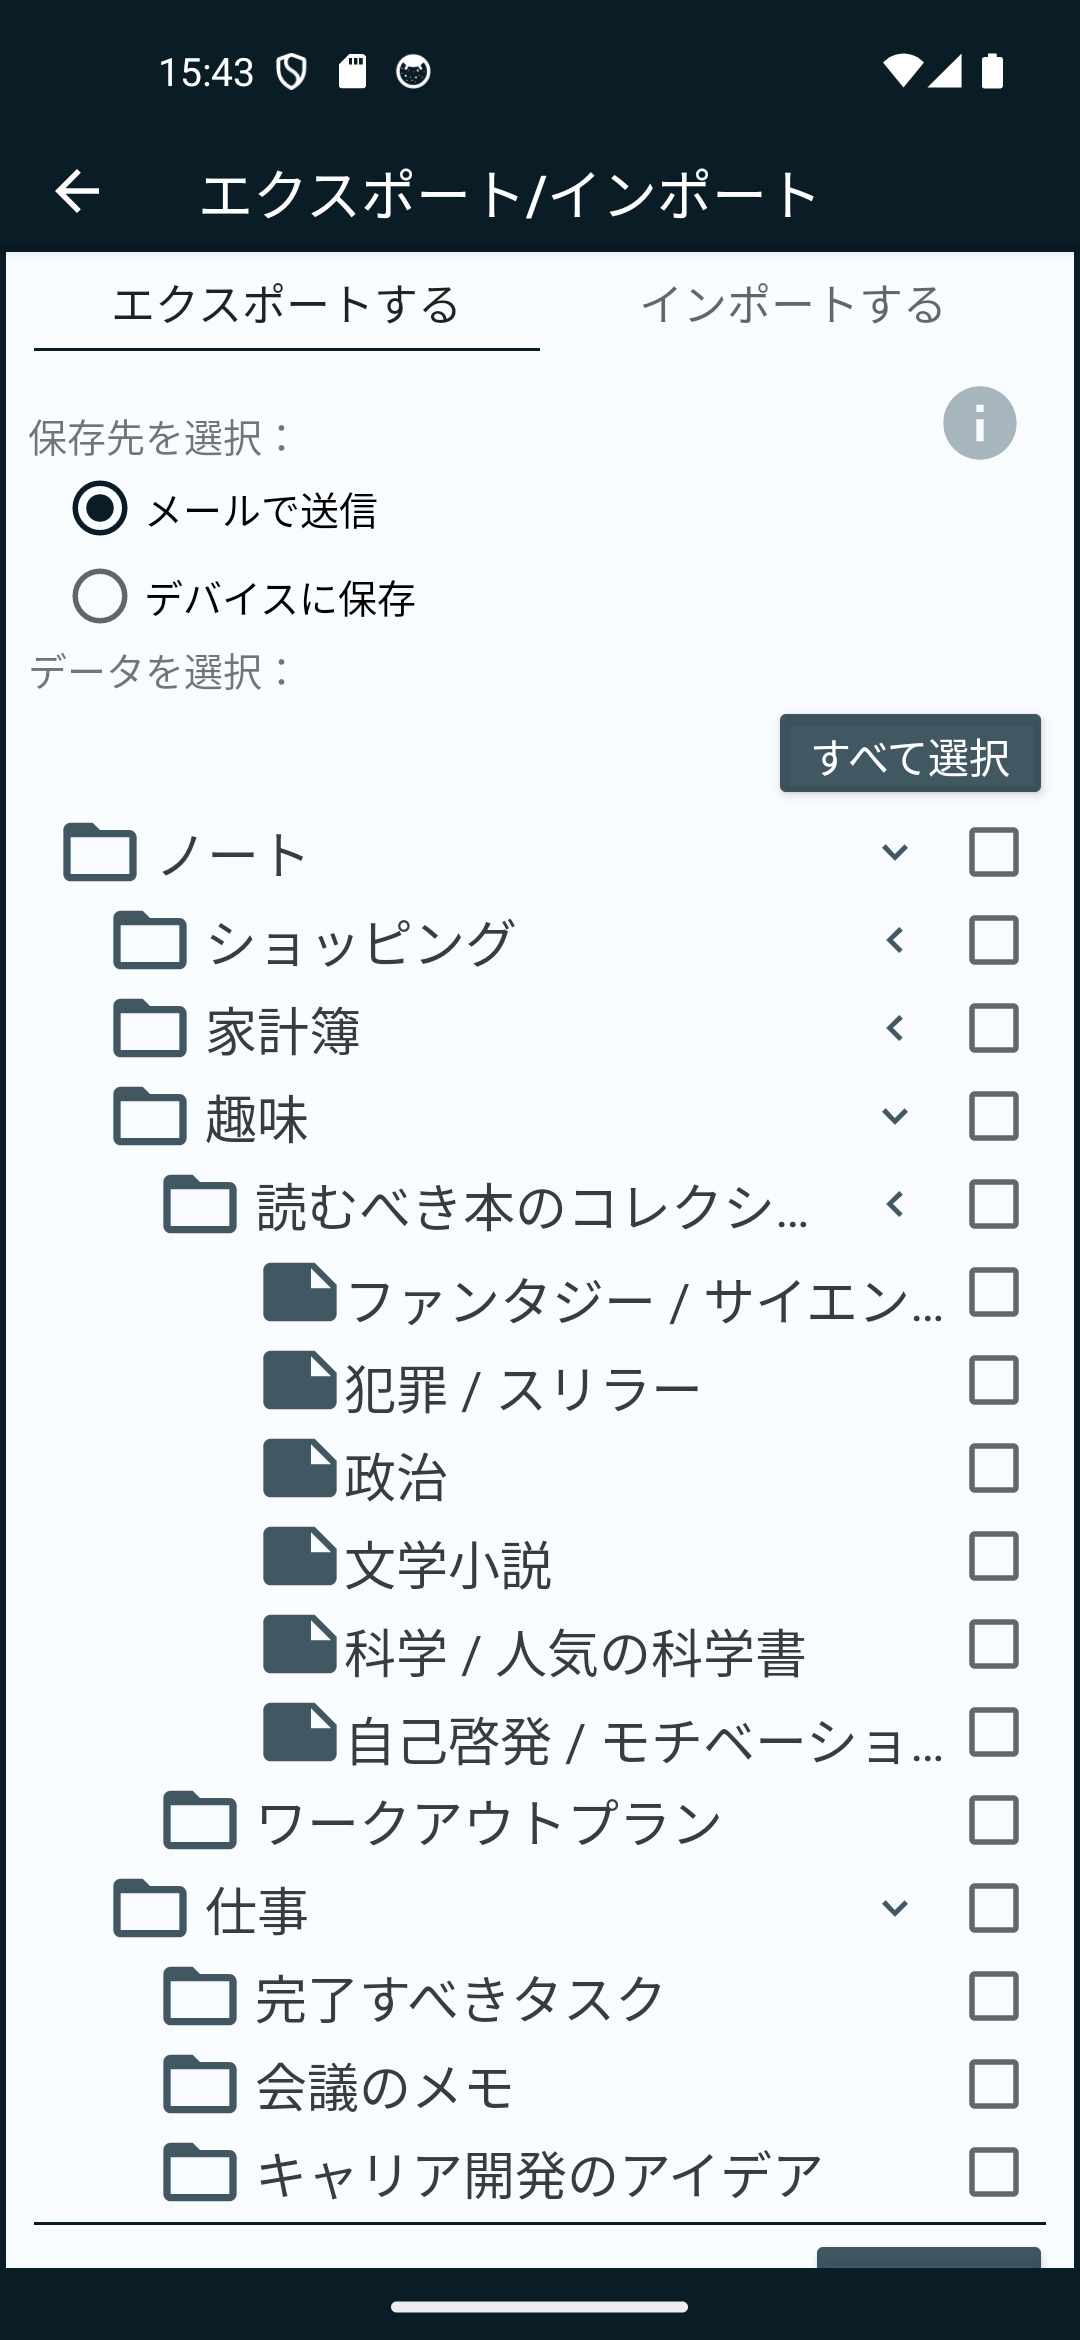This screenshot has height=2340, width=1080.
Task: Check the 犯罪 / スリラー checkbox
Action: tap(994, 1380)
